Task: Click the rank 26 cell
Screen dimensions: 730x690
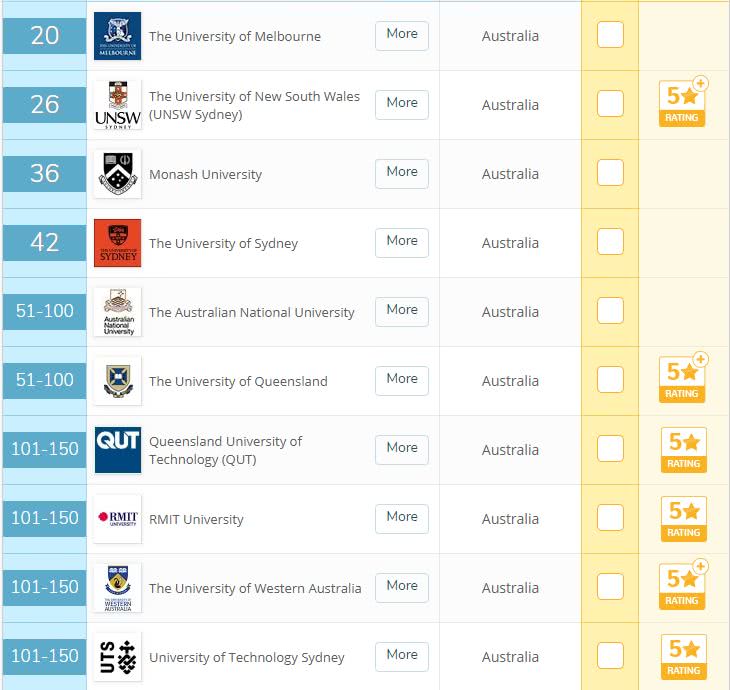Action: (45, 105)
